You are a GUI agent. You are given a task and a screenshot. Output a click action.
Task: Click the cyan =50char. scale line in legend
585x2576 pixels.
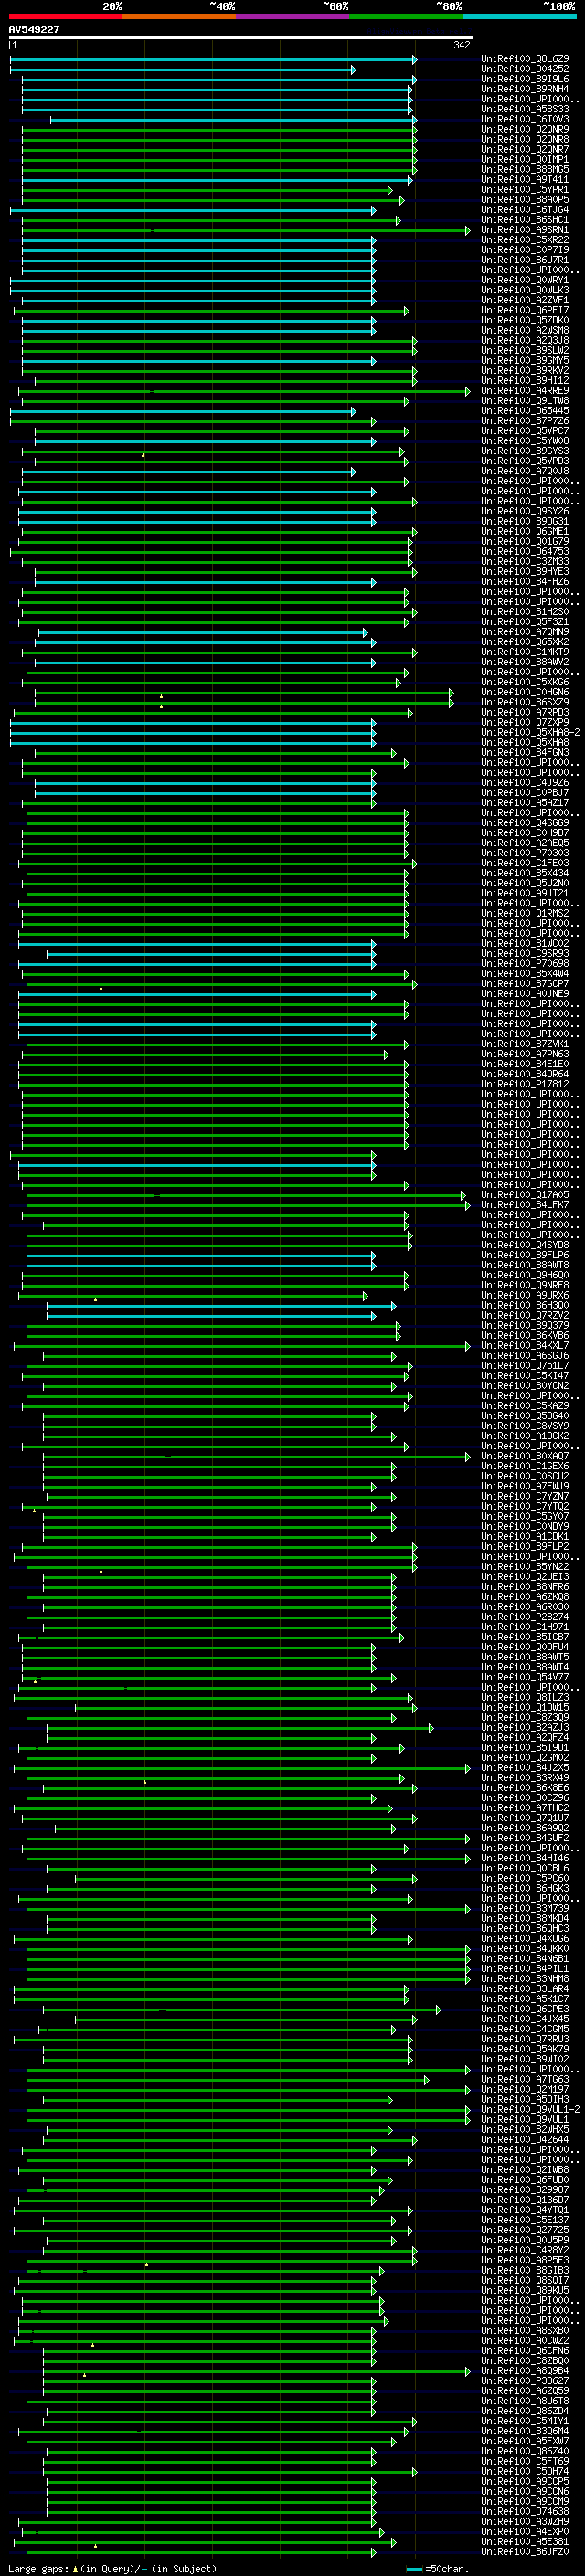[415, 2568]
